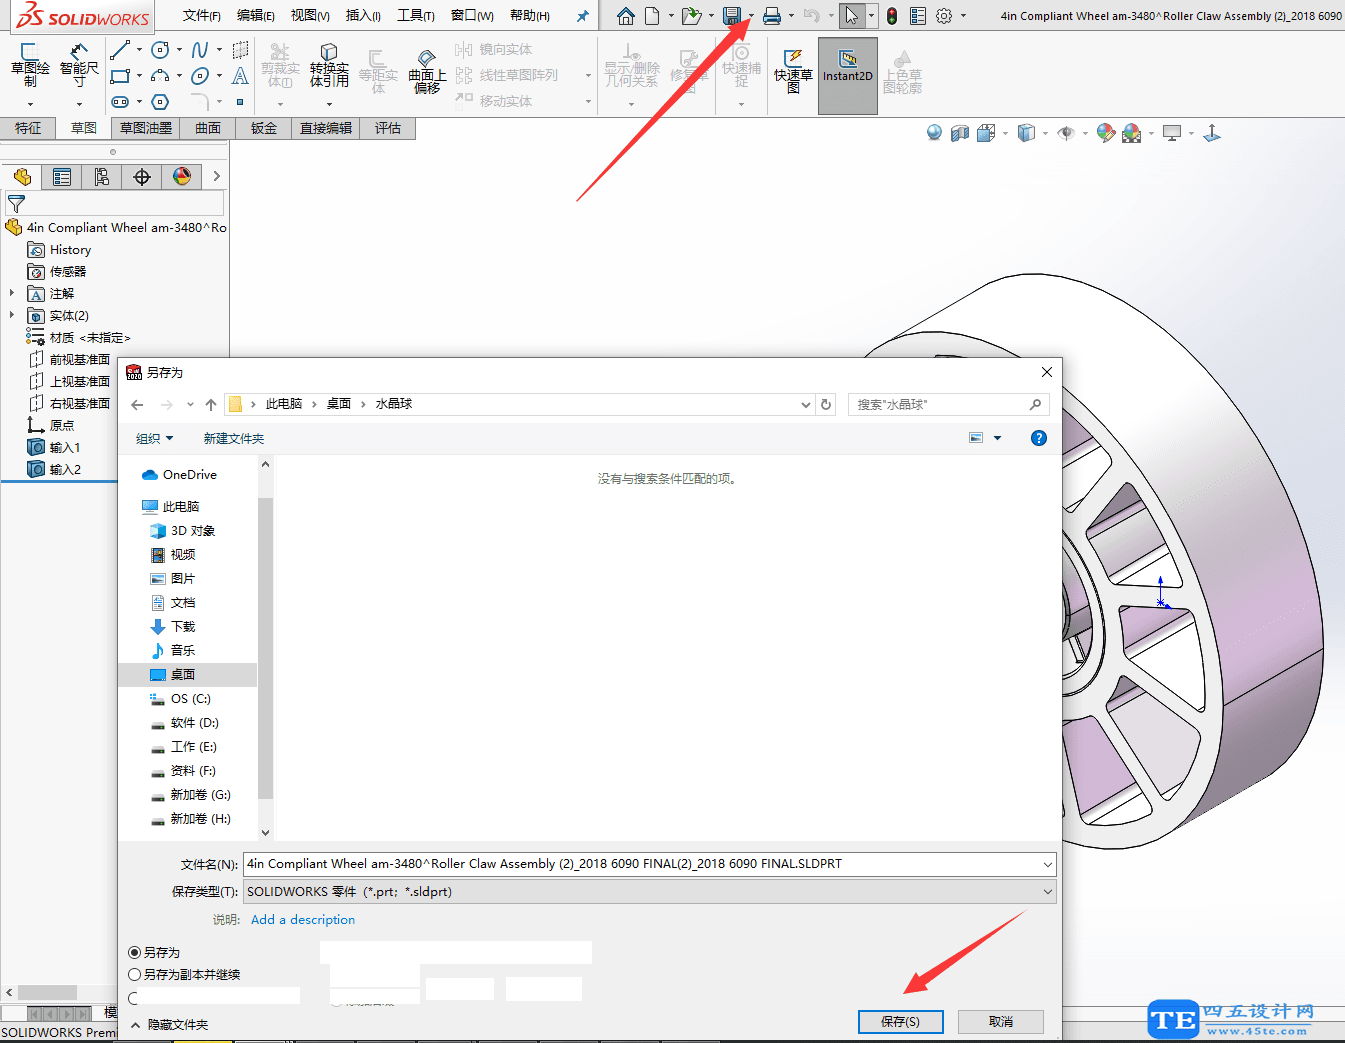Viewport: 1345px width, 1043px height.
Task: Click the Print icon in top toolbar
Action: 771,16
